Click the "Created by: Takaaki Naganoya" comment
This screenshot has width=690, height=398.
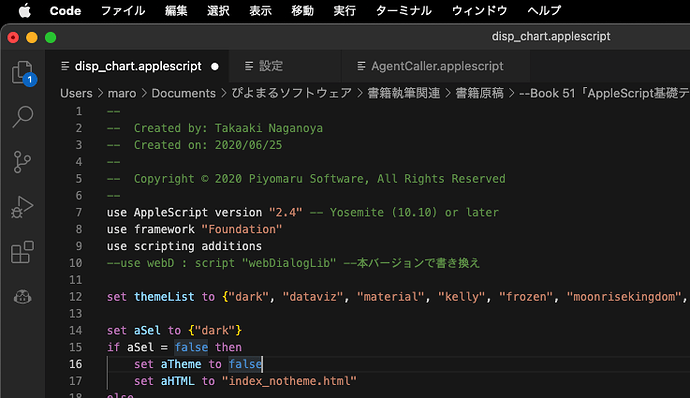[x=228, y=128]
